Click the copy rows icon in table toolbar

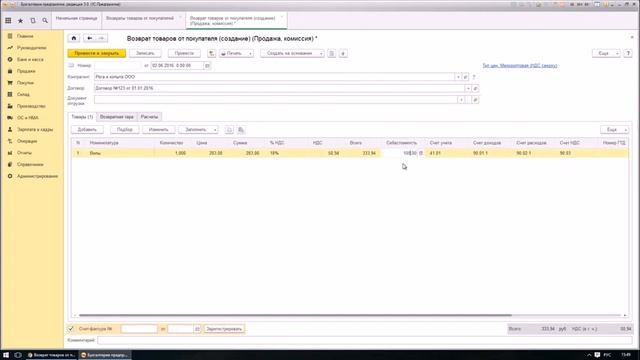point(241,130)
